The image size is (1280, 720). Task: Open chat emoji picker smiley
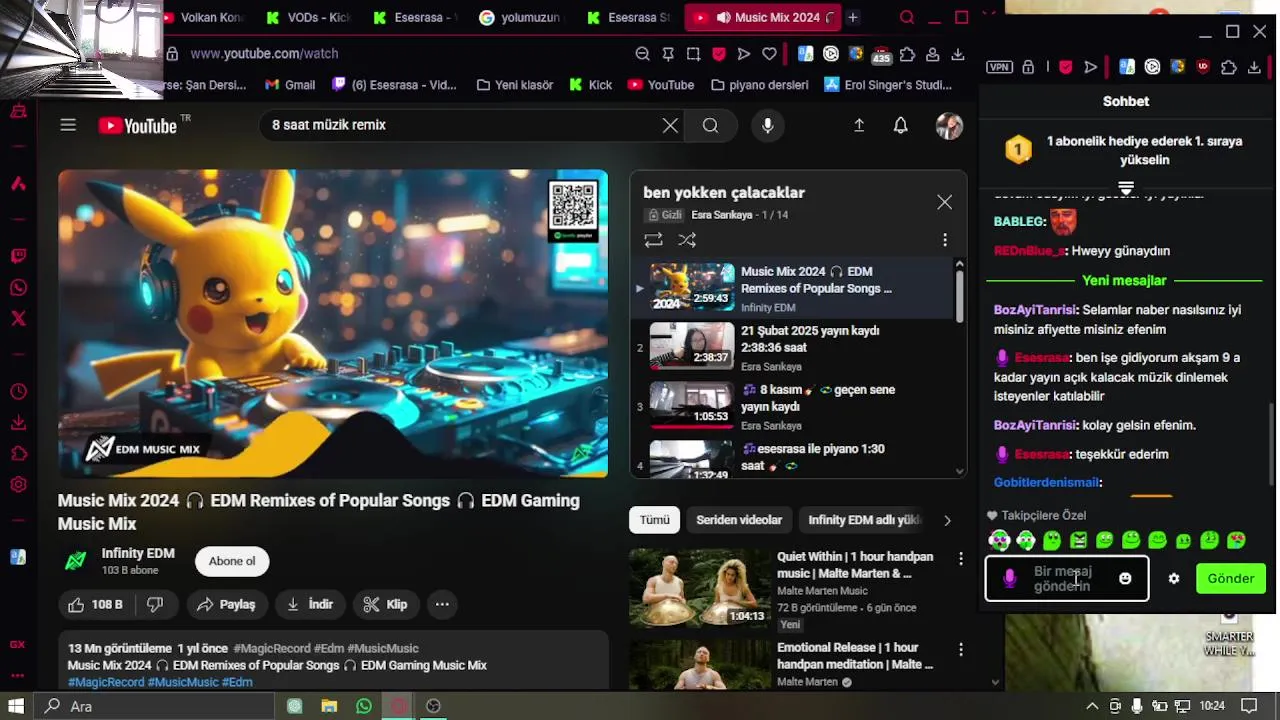[1125, 578]
